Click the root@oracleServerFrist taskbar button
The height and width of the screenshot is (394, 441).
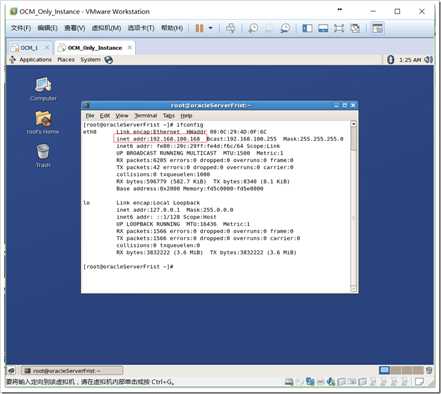(72, 371)
